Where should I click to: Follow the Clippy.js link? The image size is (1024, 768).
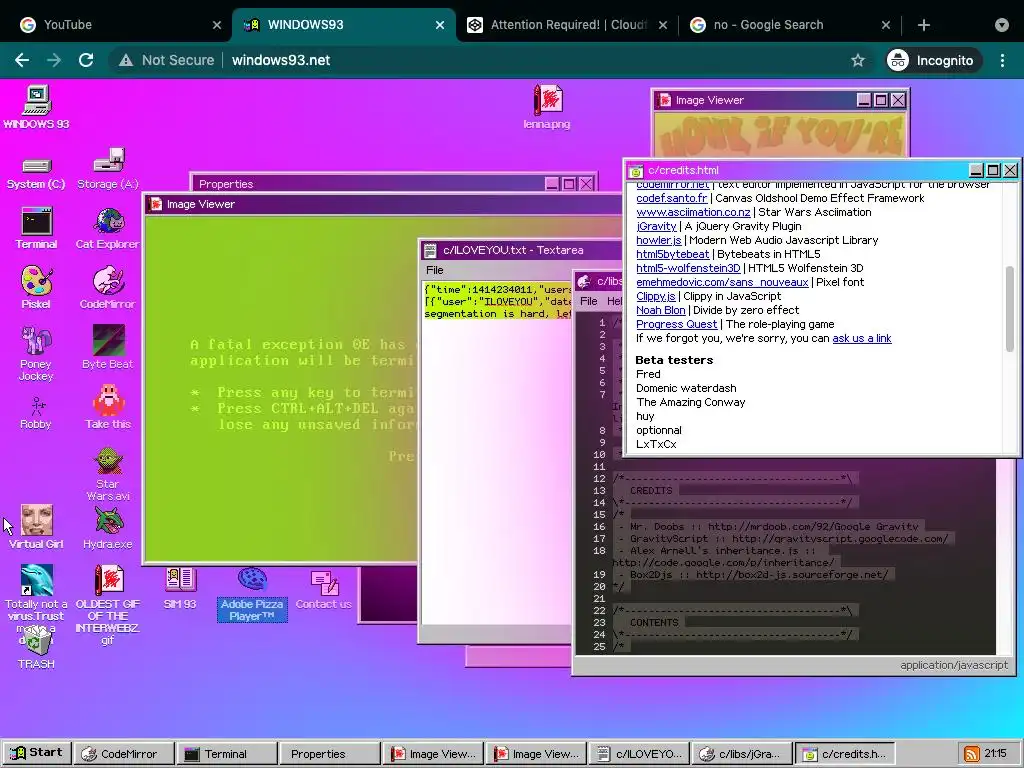tap(656, 296)
